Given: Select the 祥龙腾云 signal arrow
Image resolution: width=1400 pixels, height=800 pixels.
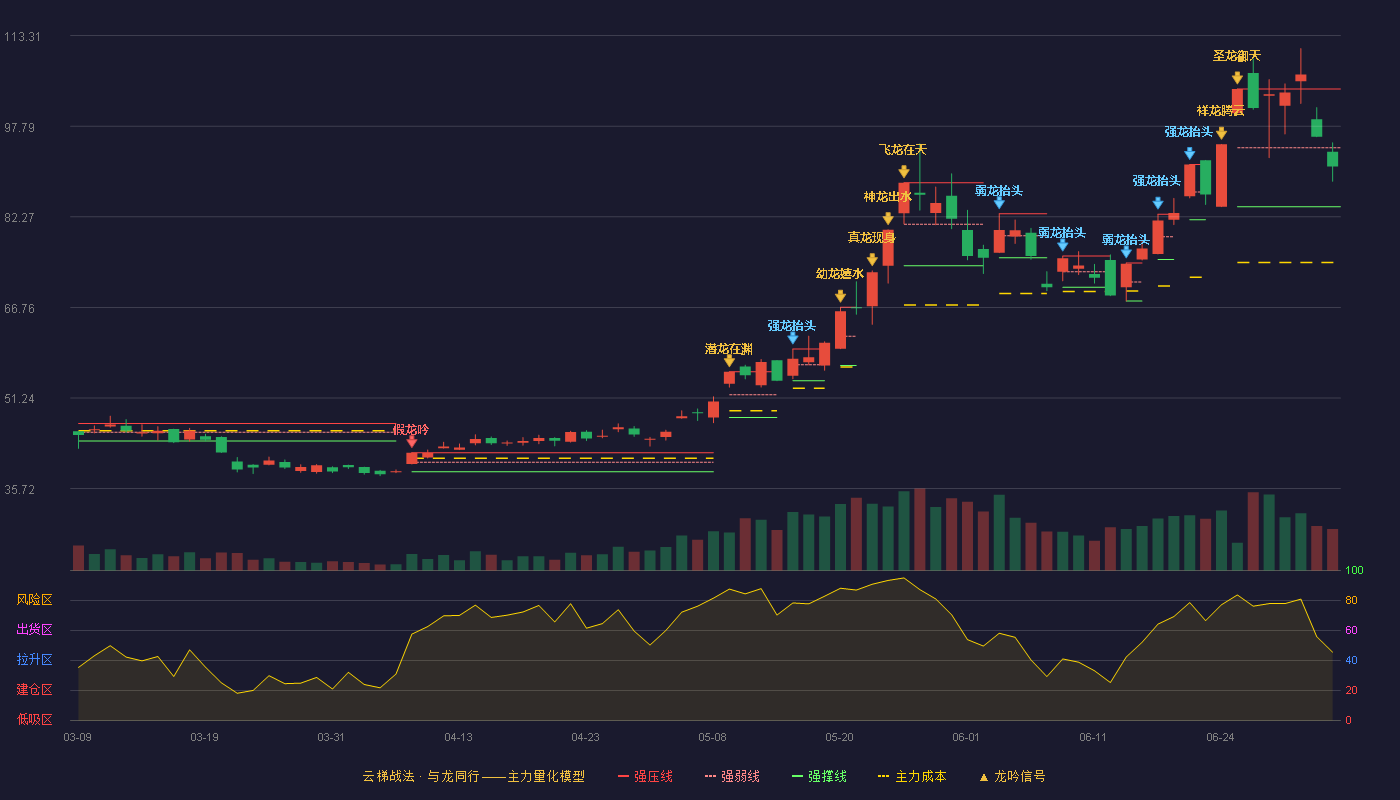Looking at the screenshot, I should click(1221, 133).
